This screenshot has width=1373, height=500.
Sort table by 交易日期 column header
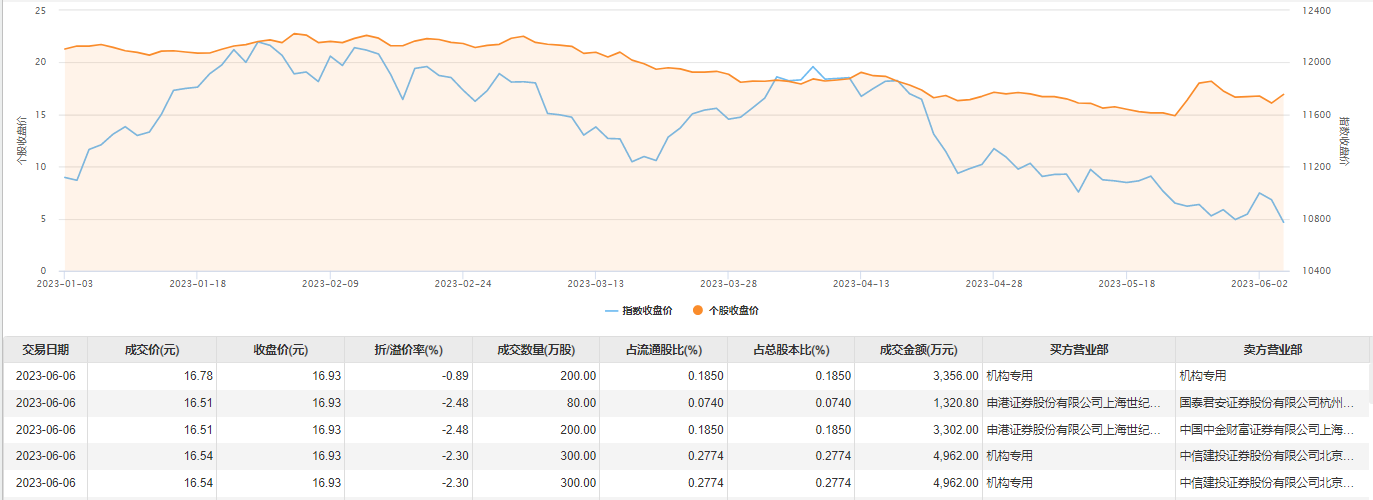(x=46, y=350)
